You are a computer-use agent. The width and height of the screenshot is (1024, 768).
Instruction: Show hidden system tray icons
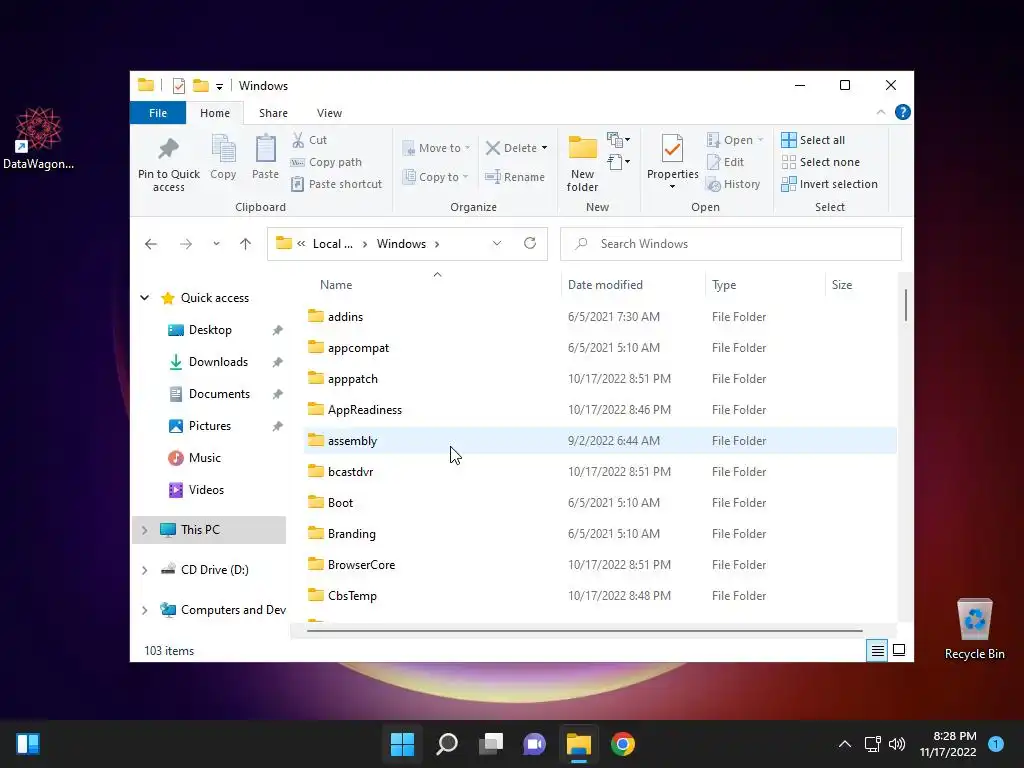(844, 744)
